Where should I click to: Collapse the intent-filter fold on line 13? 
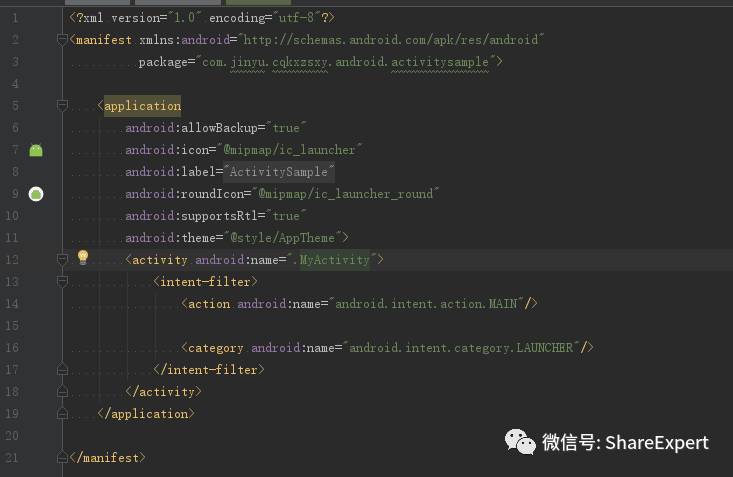[62, 282]
